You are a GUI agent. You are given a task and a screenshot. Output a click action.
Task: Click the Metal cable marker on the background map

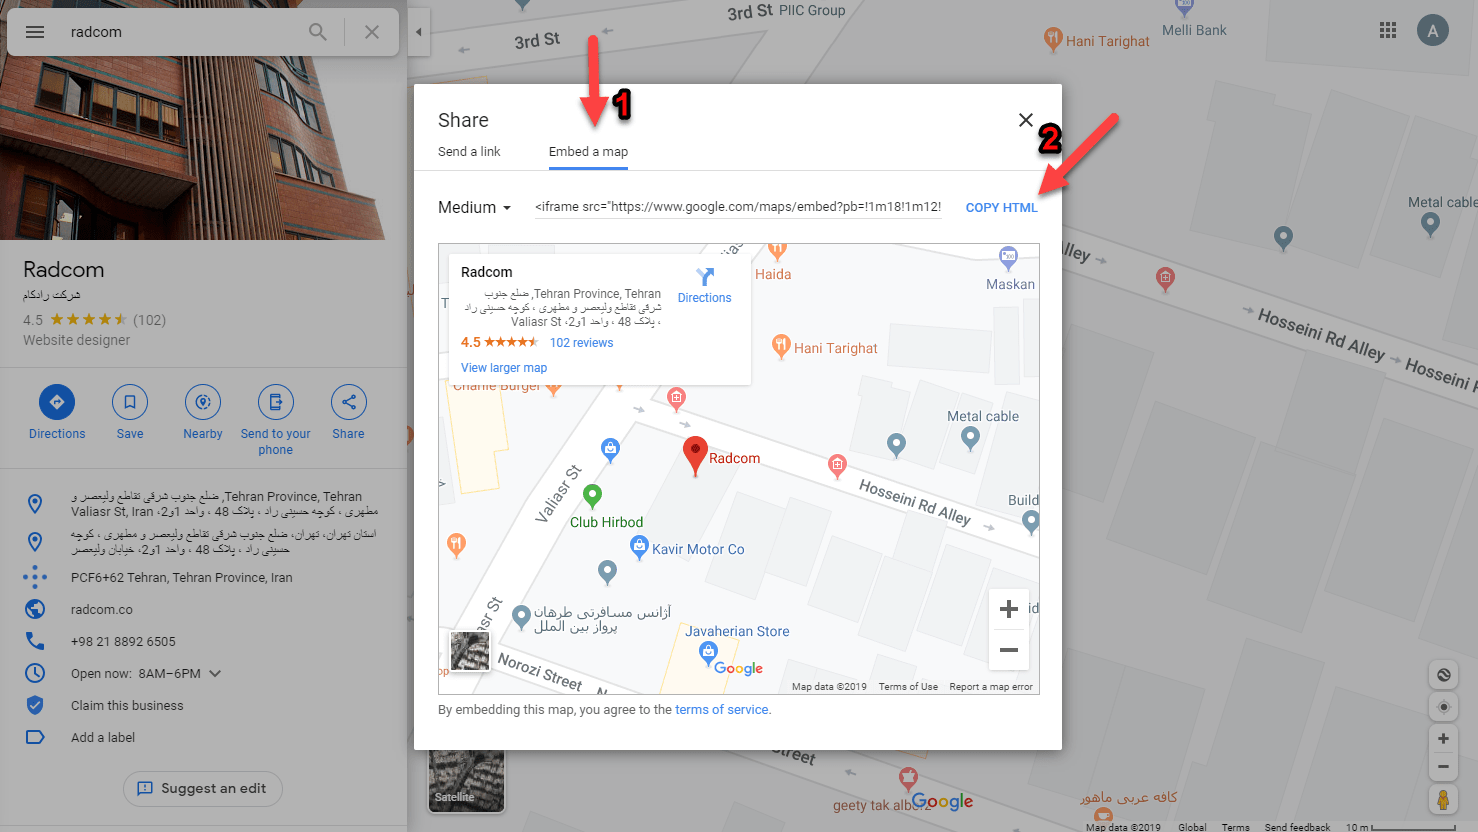(x=1430, y=224)
